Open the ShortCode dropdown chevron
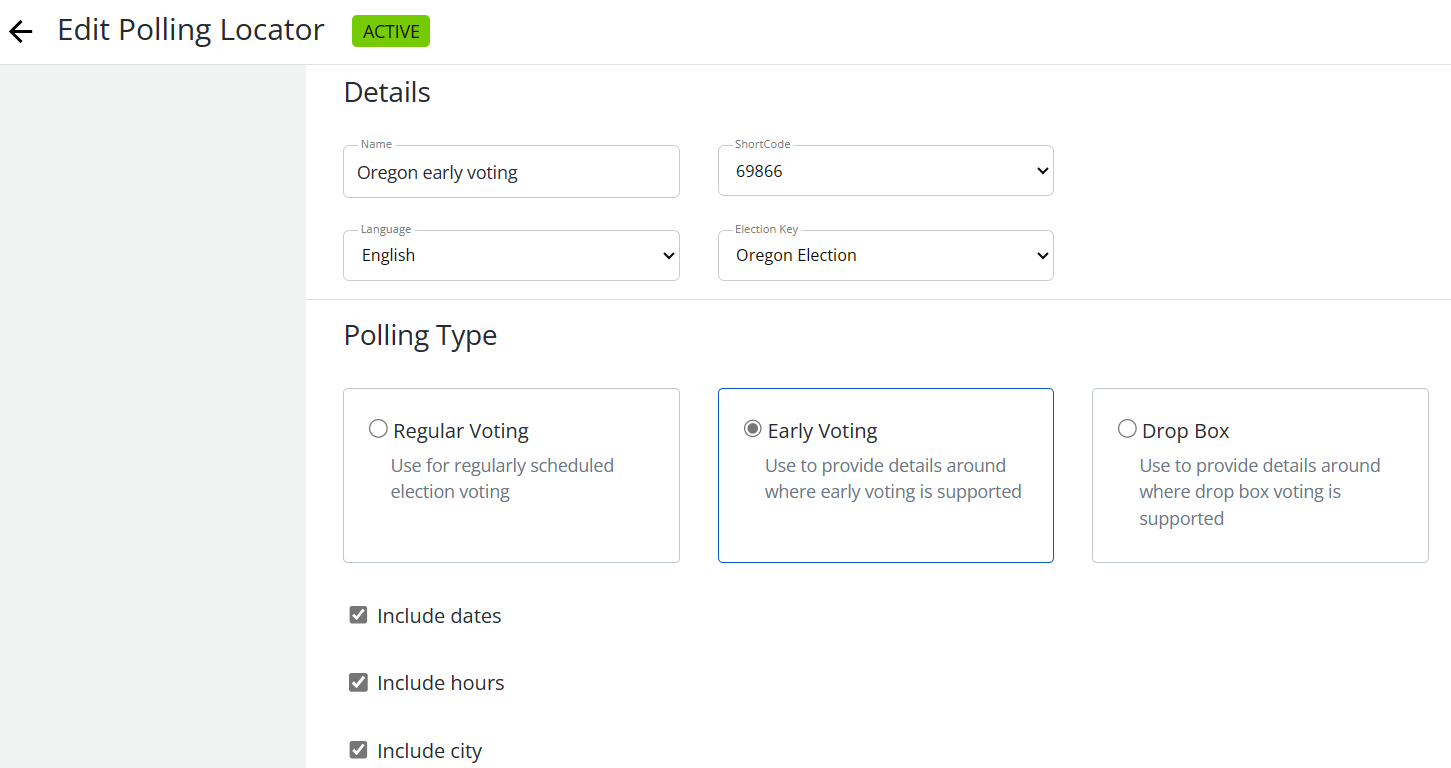This screenshot has width=1451, height=768. [x=1041, y=170]
